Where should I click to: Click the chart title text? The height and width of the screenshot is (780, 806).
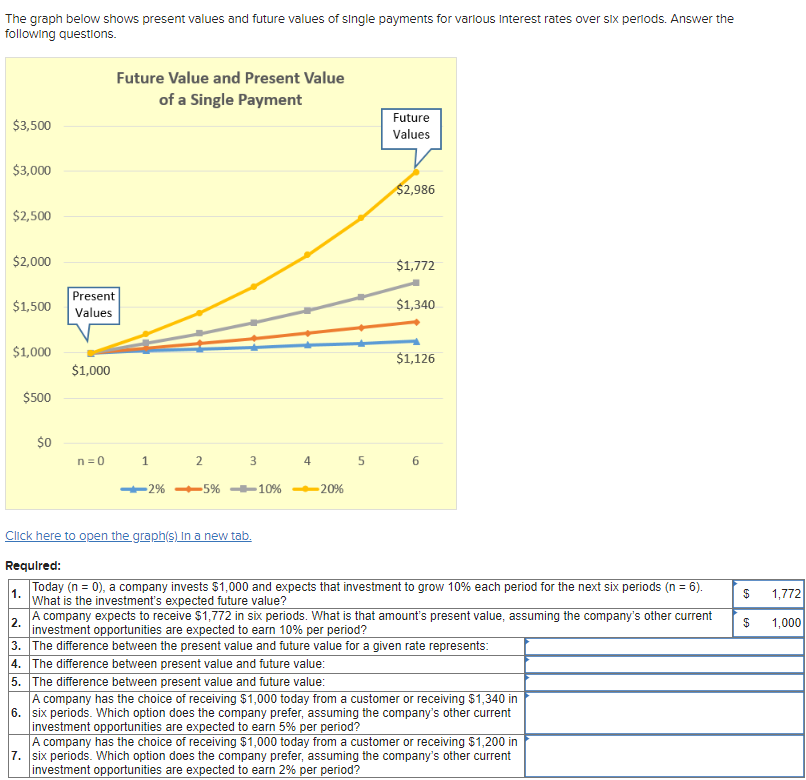coord(230,89)
